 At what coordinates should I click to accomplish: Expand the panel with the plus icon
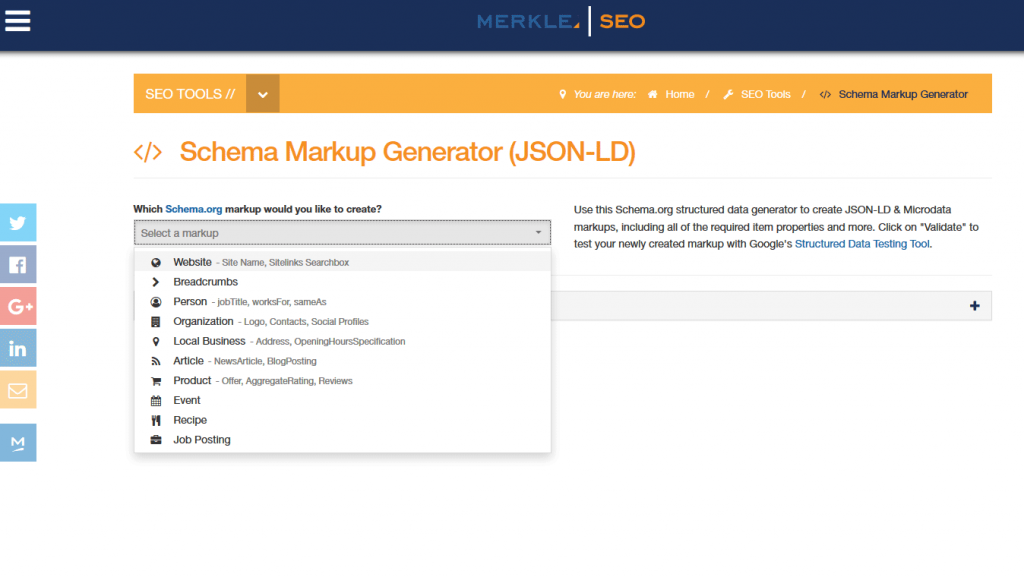pyautogui.click(x=974, y=305)
